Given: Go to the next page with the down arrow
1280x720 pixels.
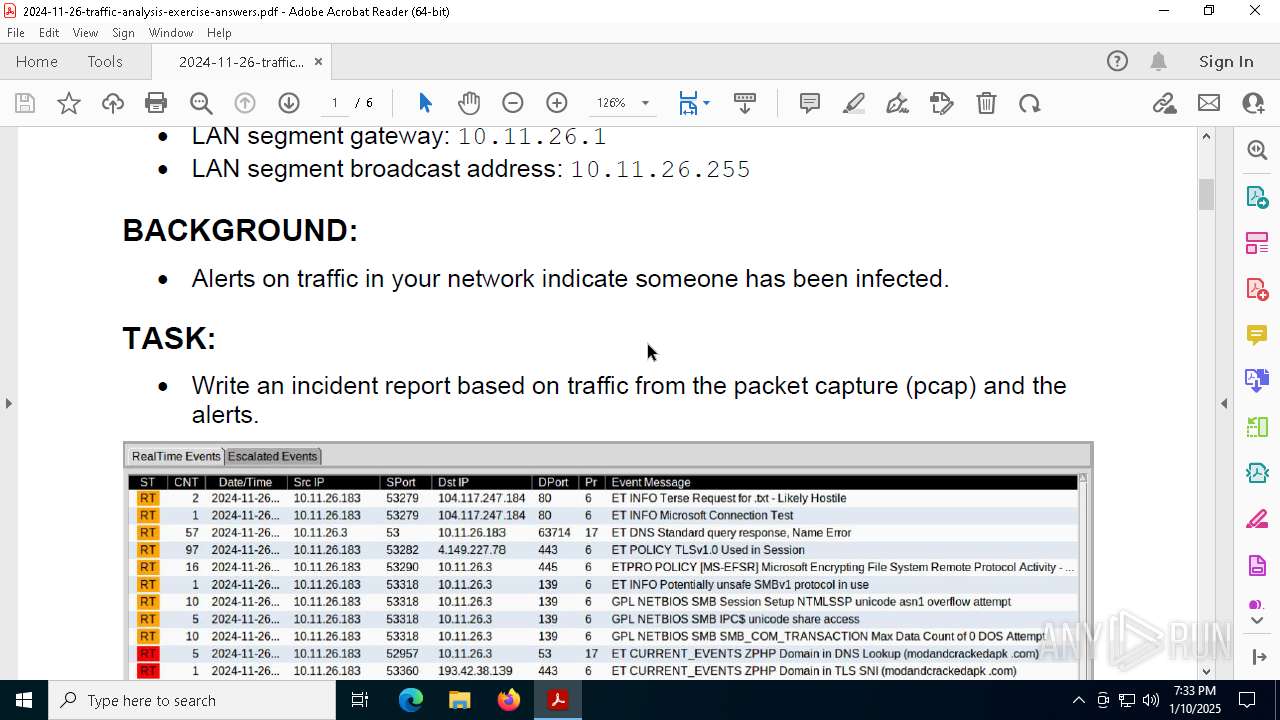Looking at the screenshot, I should click(x=289, y=103).
